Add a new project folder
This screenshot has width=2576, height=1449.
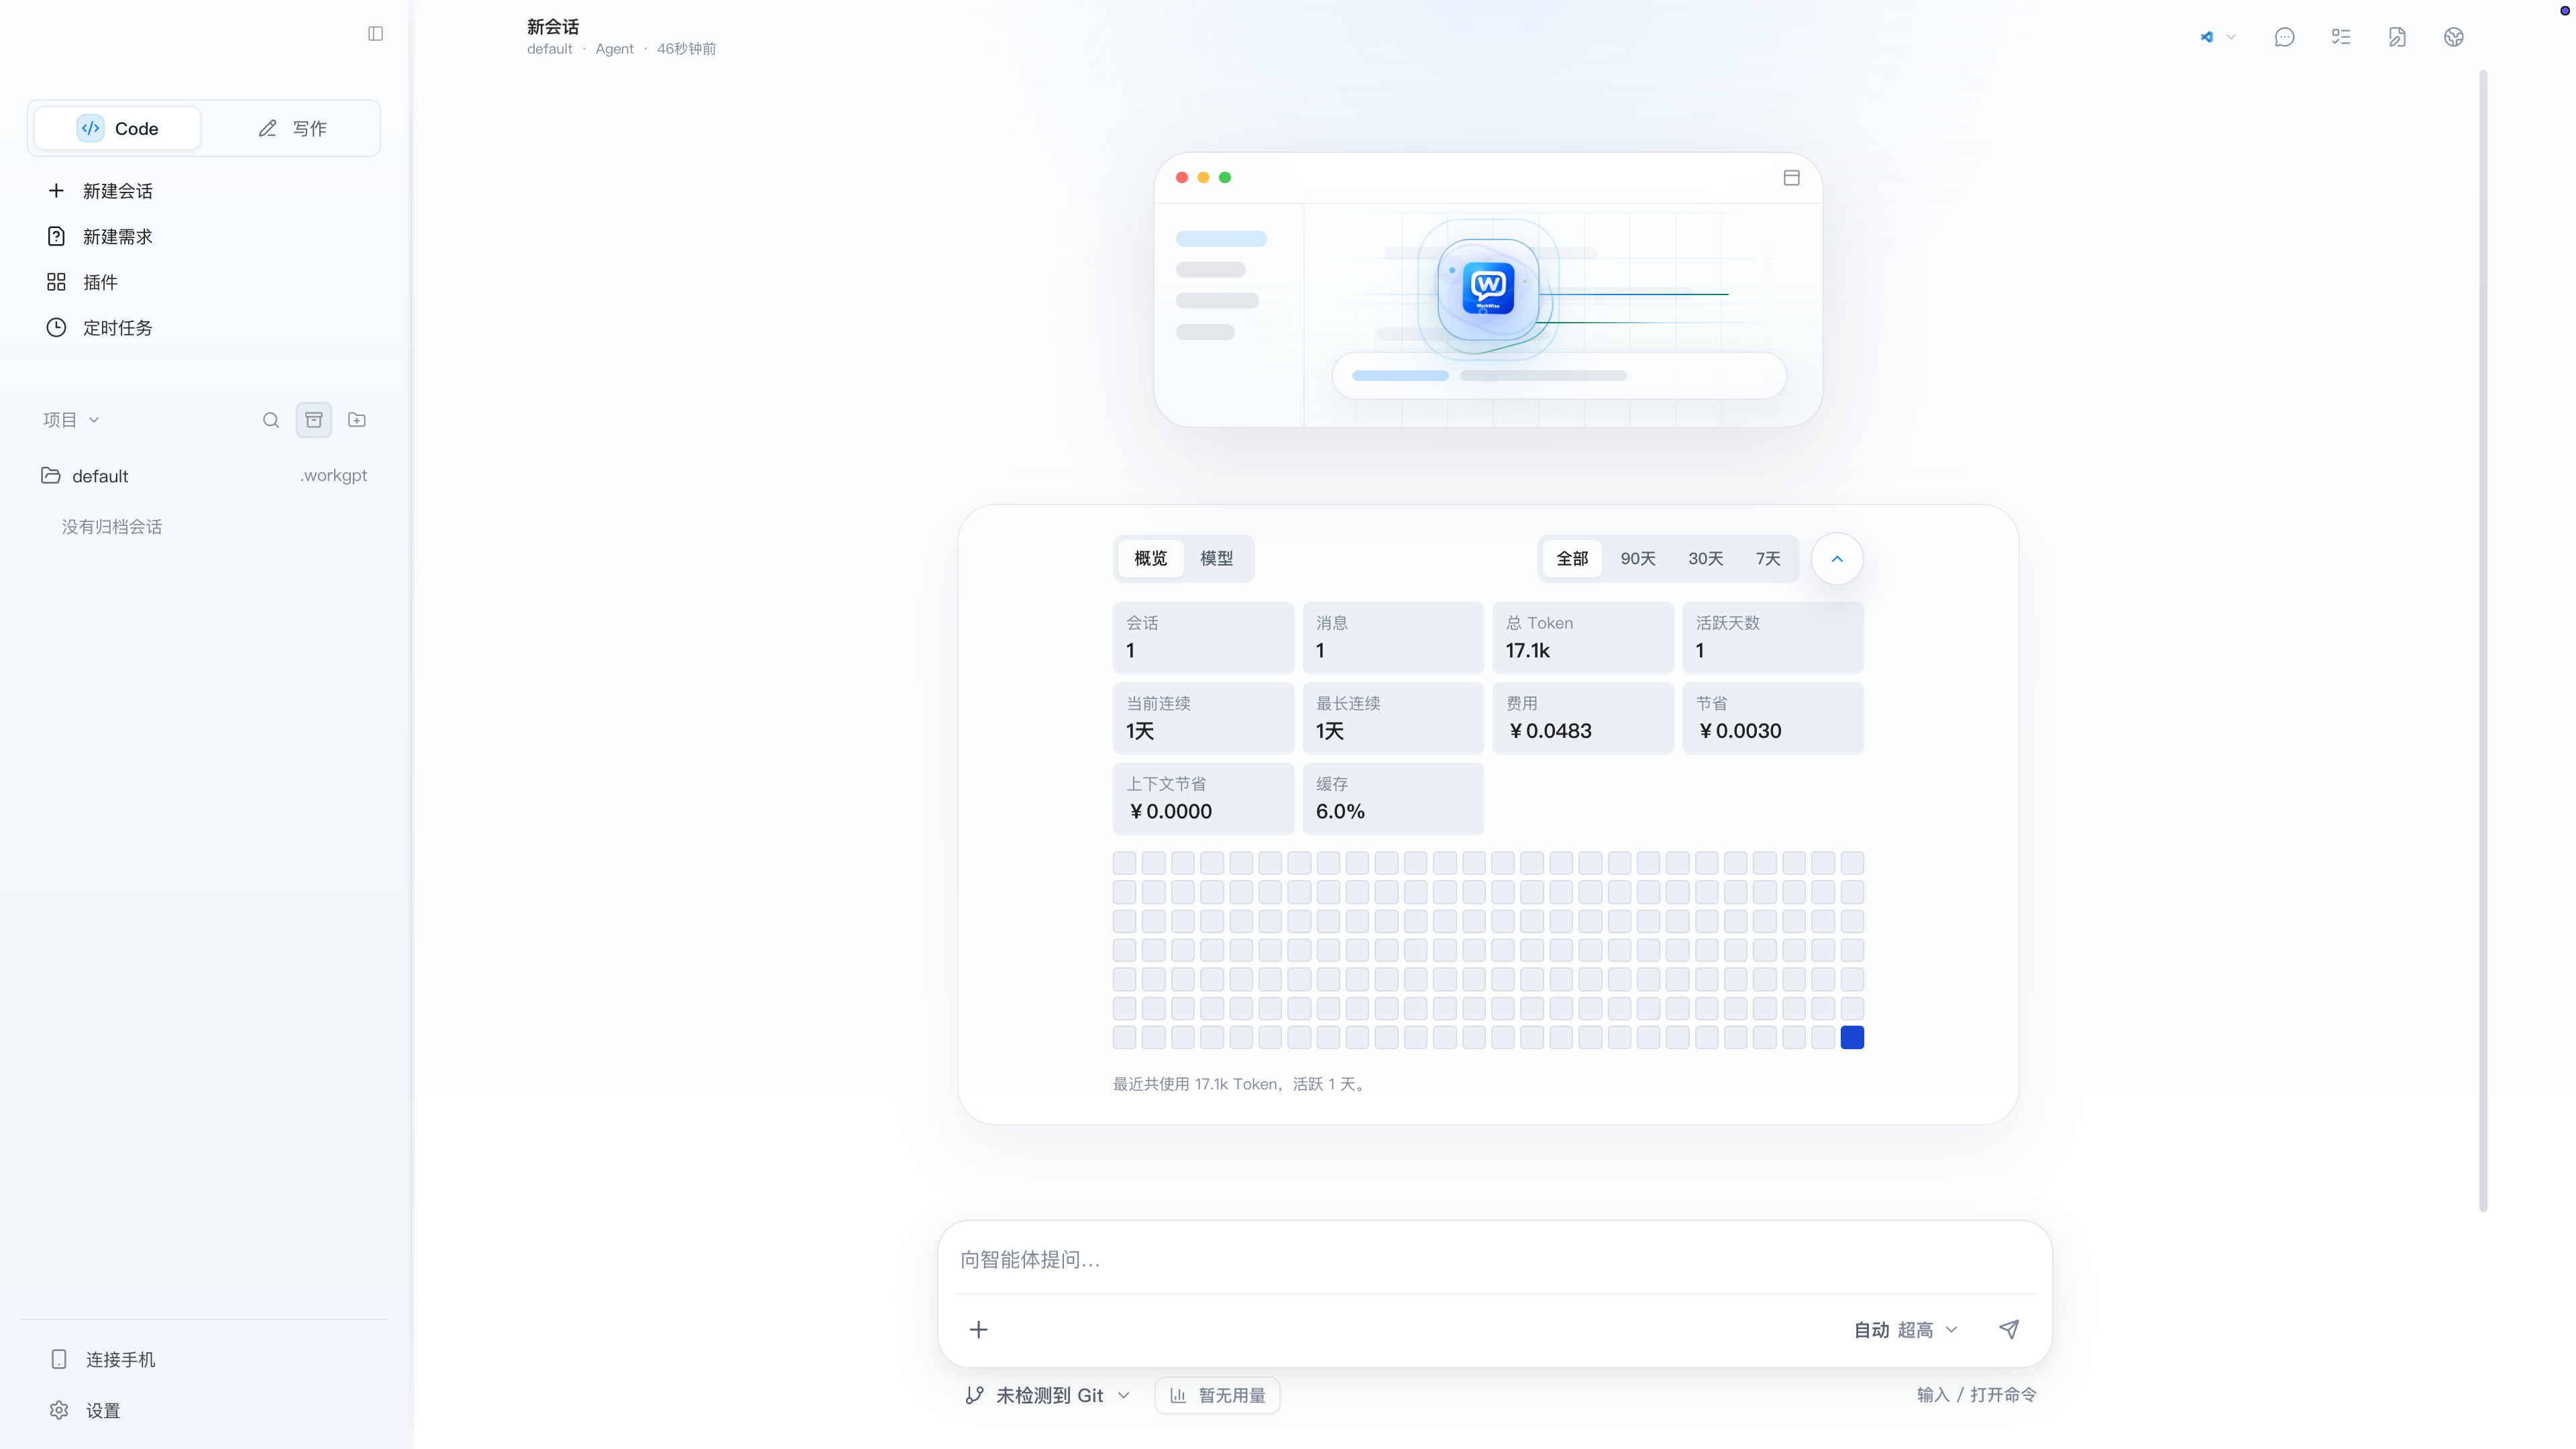357,420
